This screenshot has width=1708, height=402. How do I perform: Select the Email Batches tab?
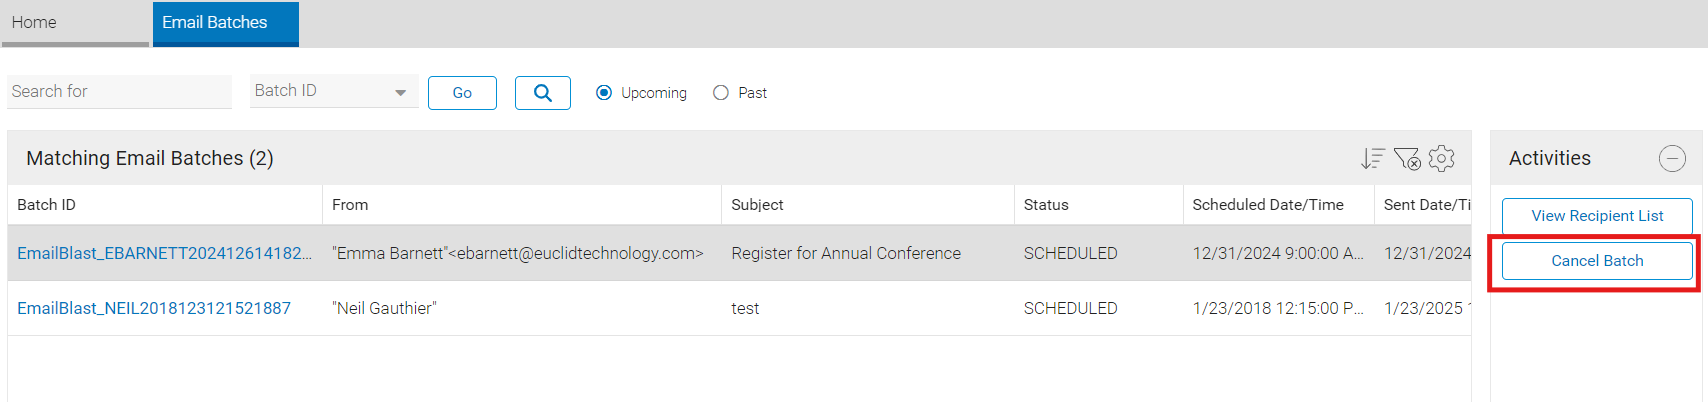click(226, 23)
